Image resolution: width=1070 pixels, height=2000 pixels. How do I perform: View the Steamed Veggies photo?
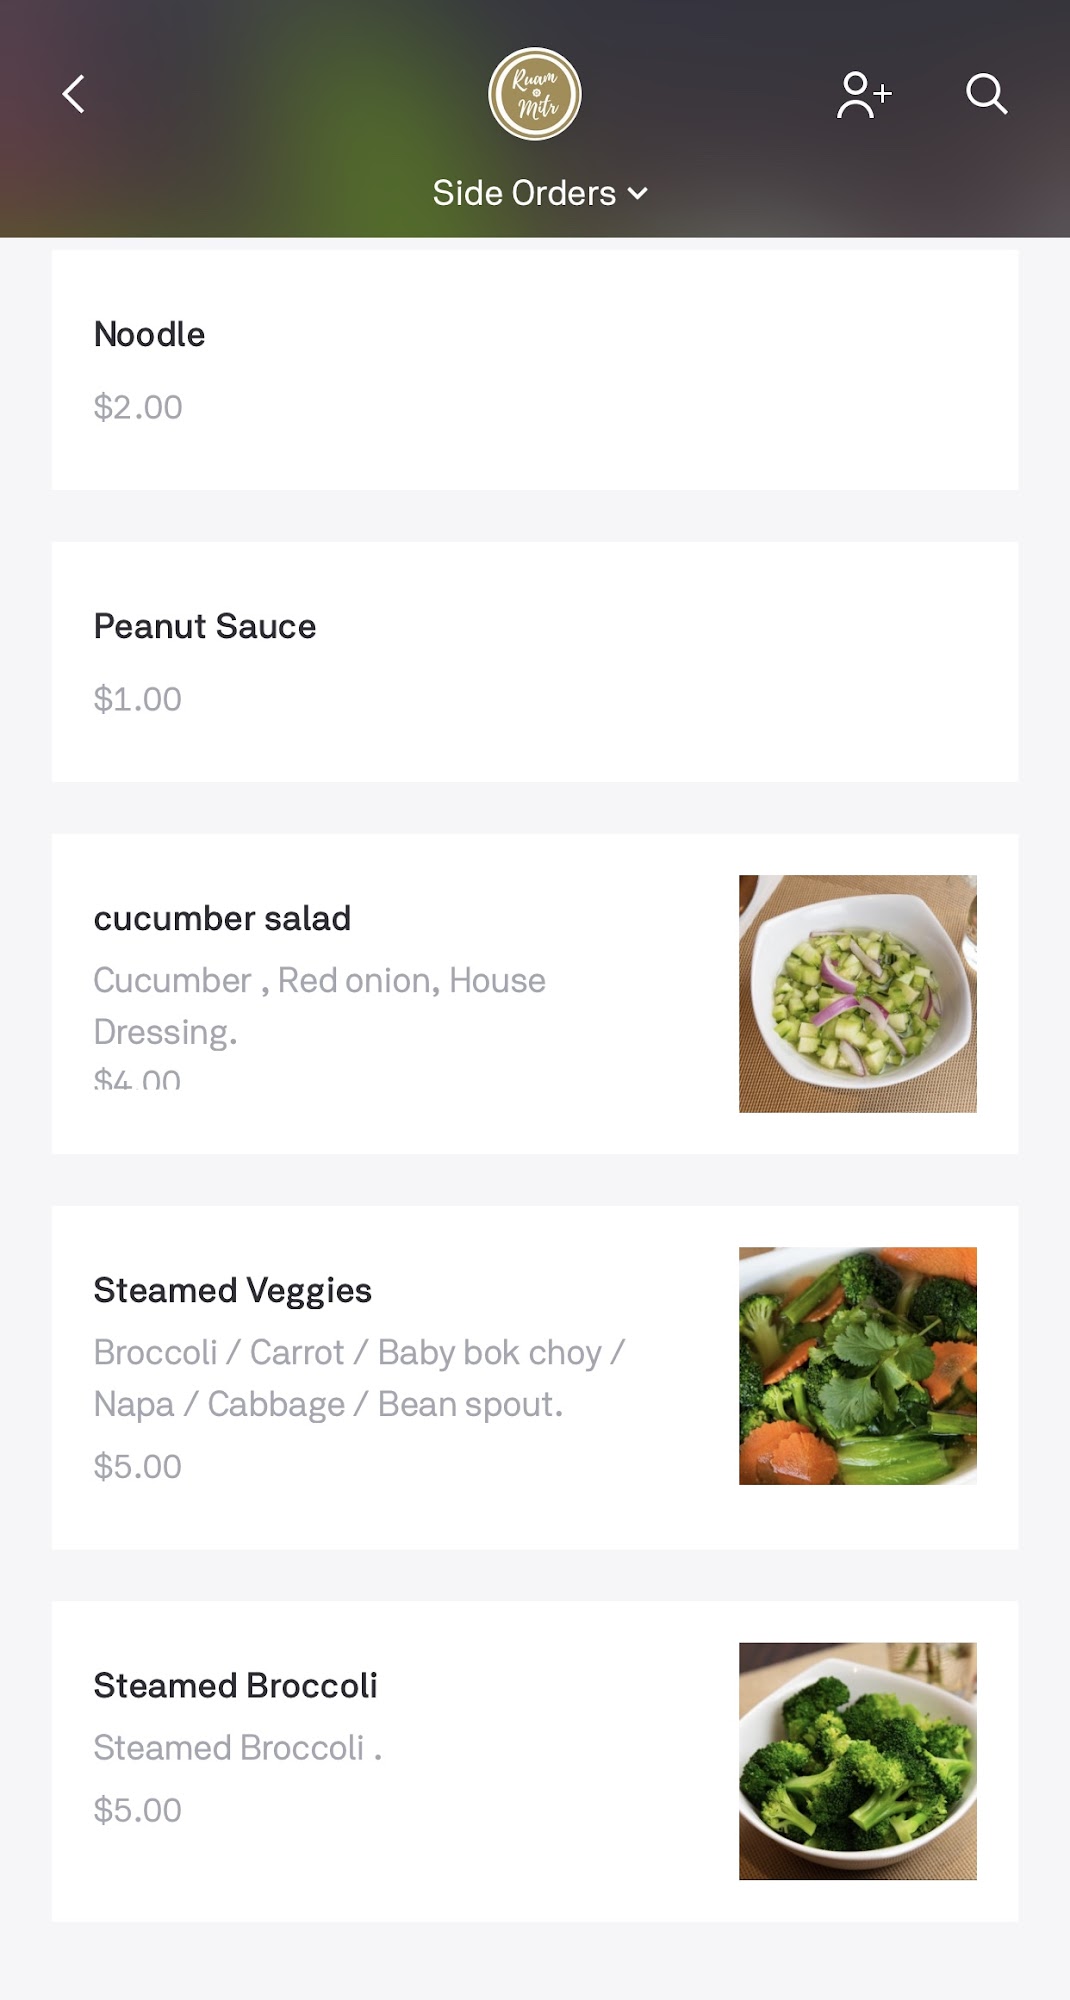[857, 1365]
